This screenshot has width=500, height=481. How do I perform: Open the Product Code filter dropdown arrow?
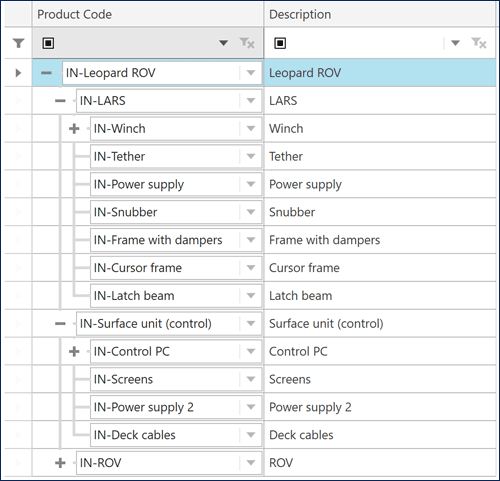coord(223,43)
